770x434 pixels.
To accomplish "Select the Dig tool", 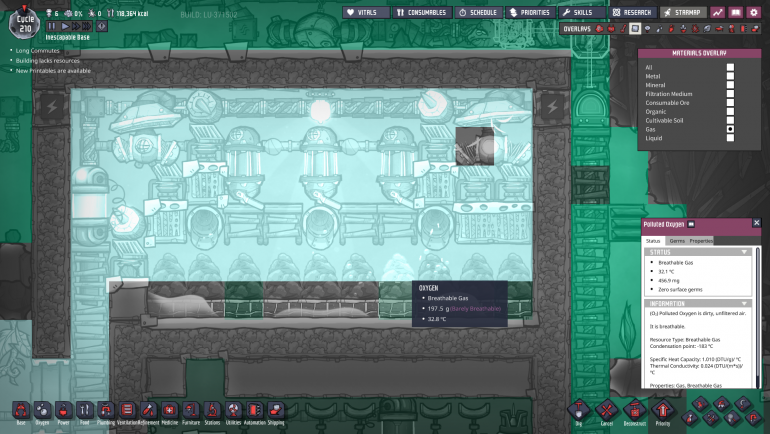I will [x=578, y=410].
